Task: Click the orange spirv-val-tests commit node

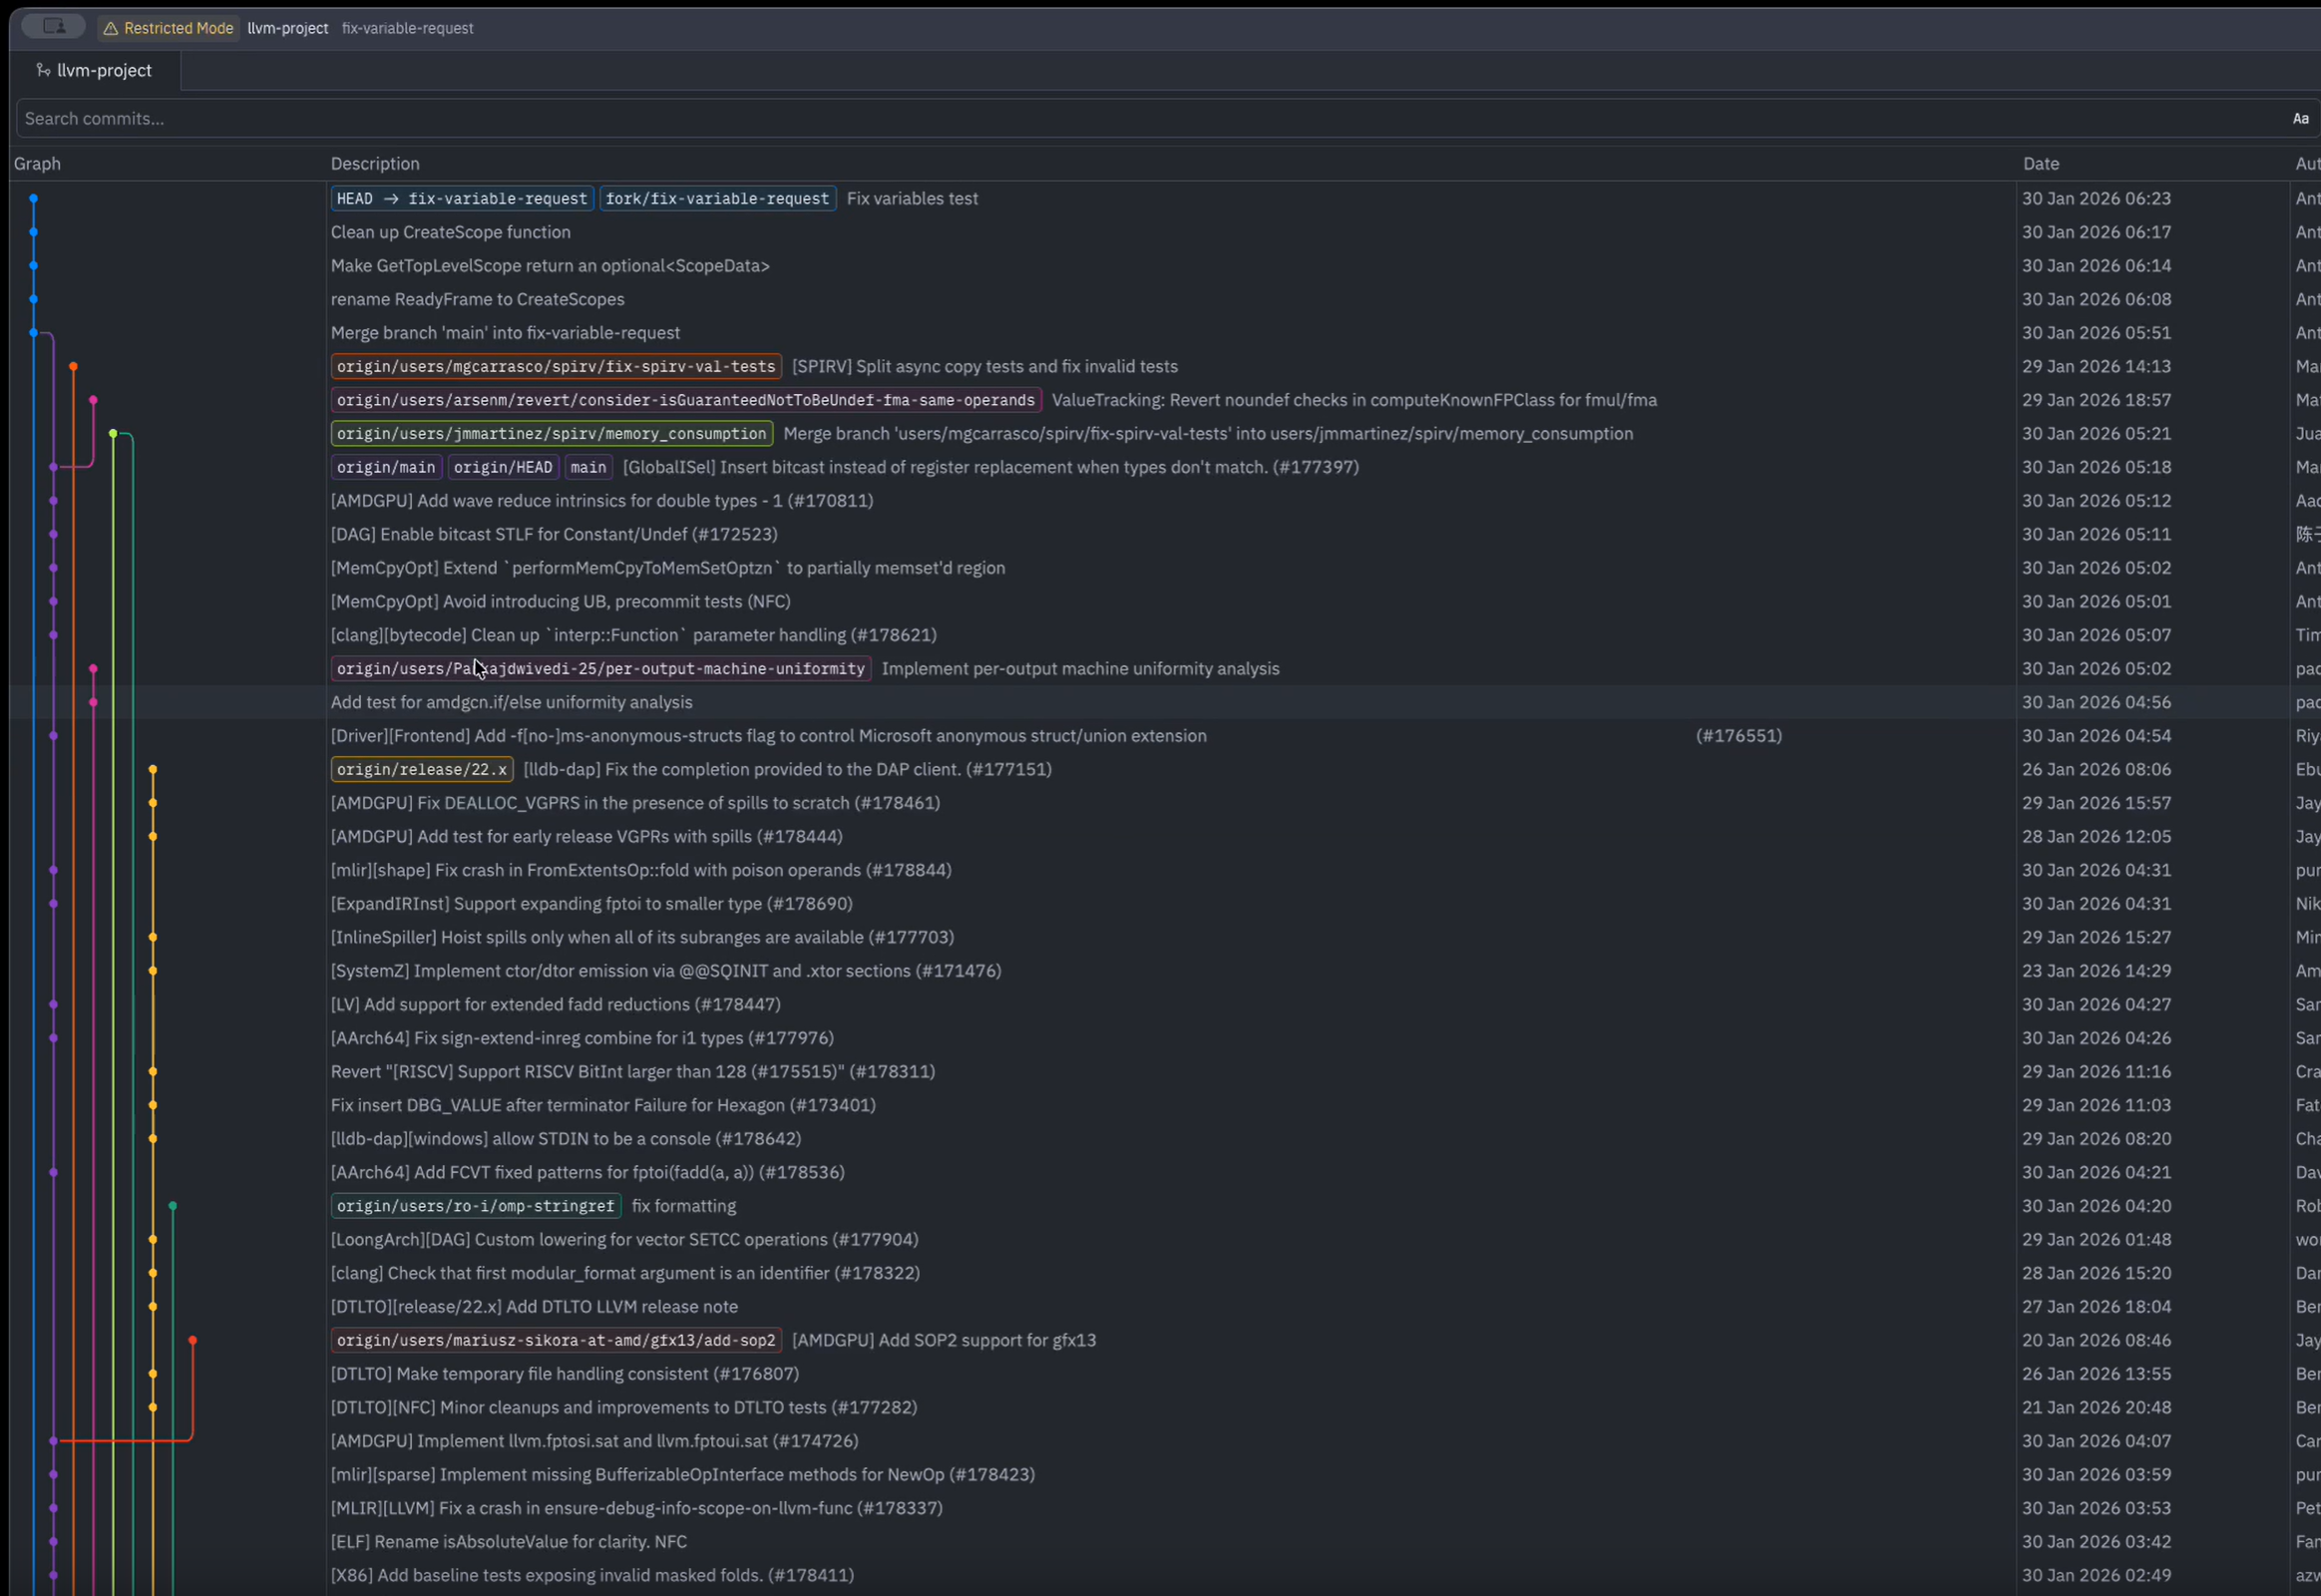Action: (x=73, y=367)
